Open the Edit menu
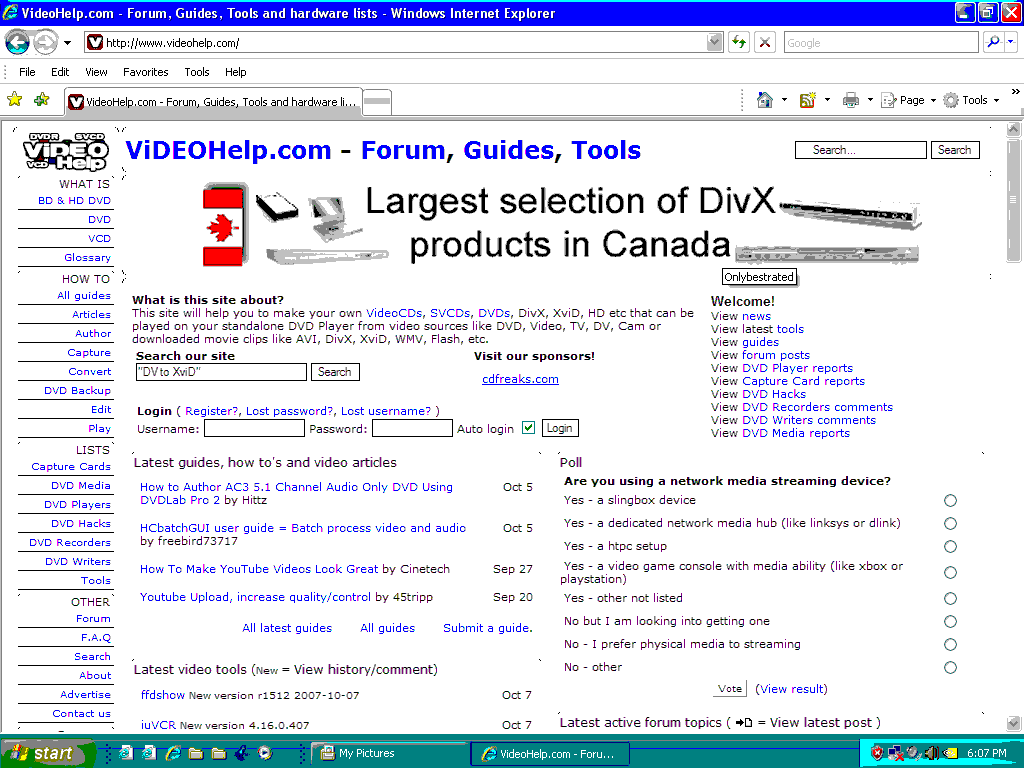The height and width of the screenshot is (768, 1024). coord(60,72)
